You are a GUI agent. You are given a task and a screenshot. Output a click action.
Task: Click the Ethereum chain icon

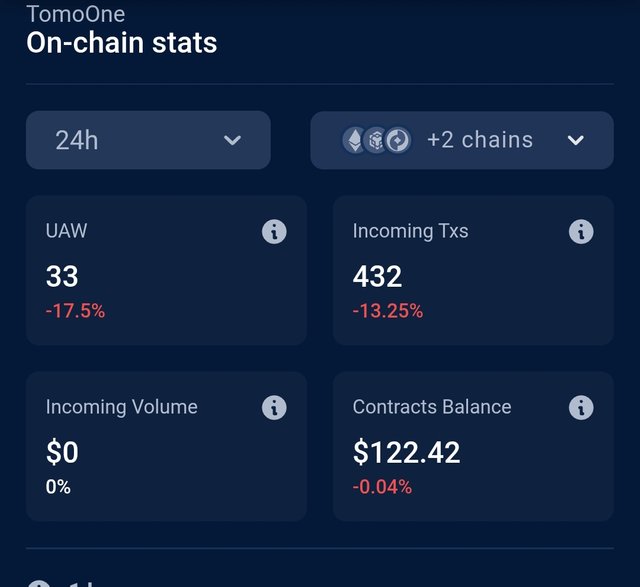pyautogui.click(x=354, y=140)
